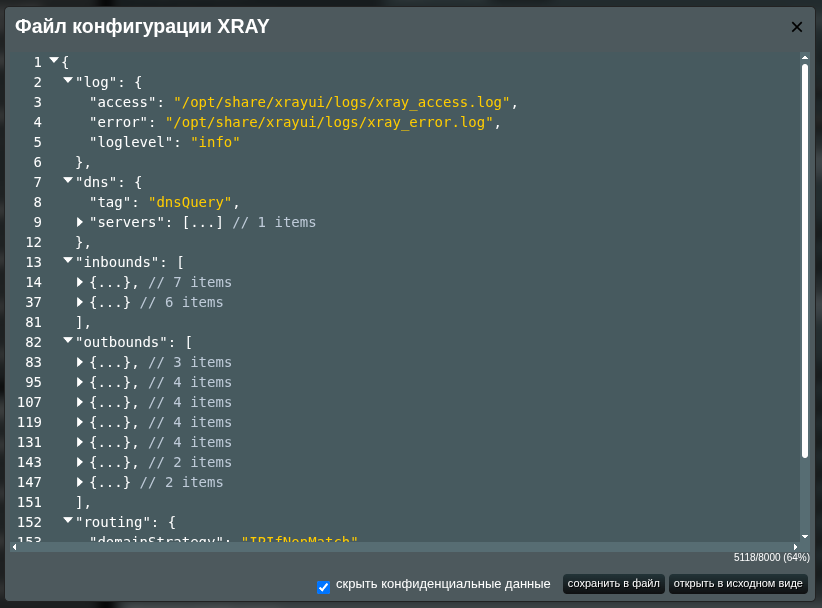Click the "tag" key on line 8
Image resolution: width=822 pixels, height=608 pixels.
(110, 202)
